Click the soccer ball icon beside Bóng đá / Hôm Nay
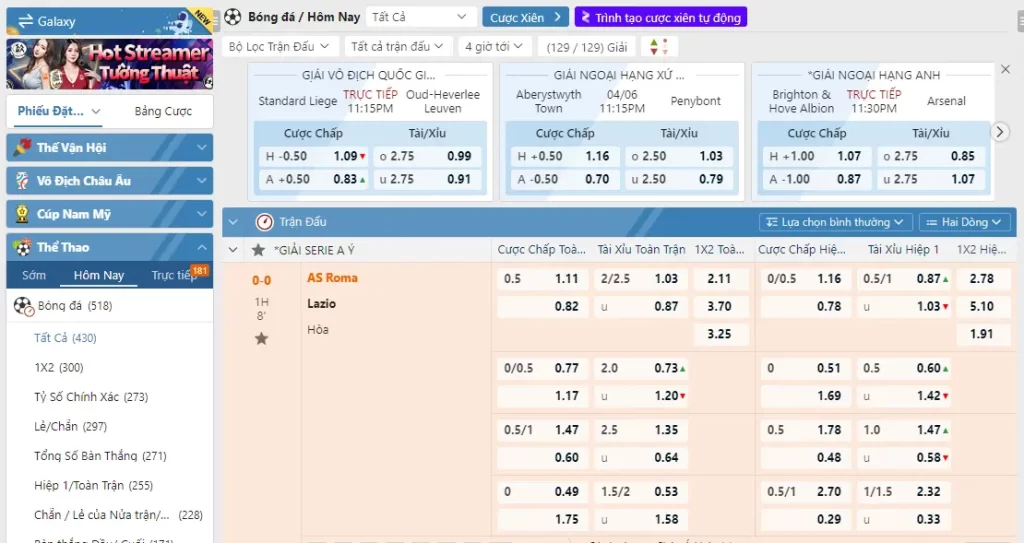This screenshot has height=543, width=1024. (x=233, y=17)
